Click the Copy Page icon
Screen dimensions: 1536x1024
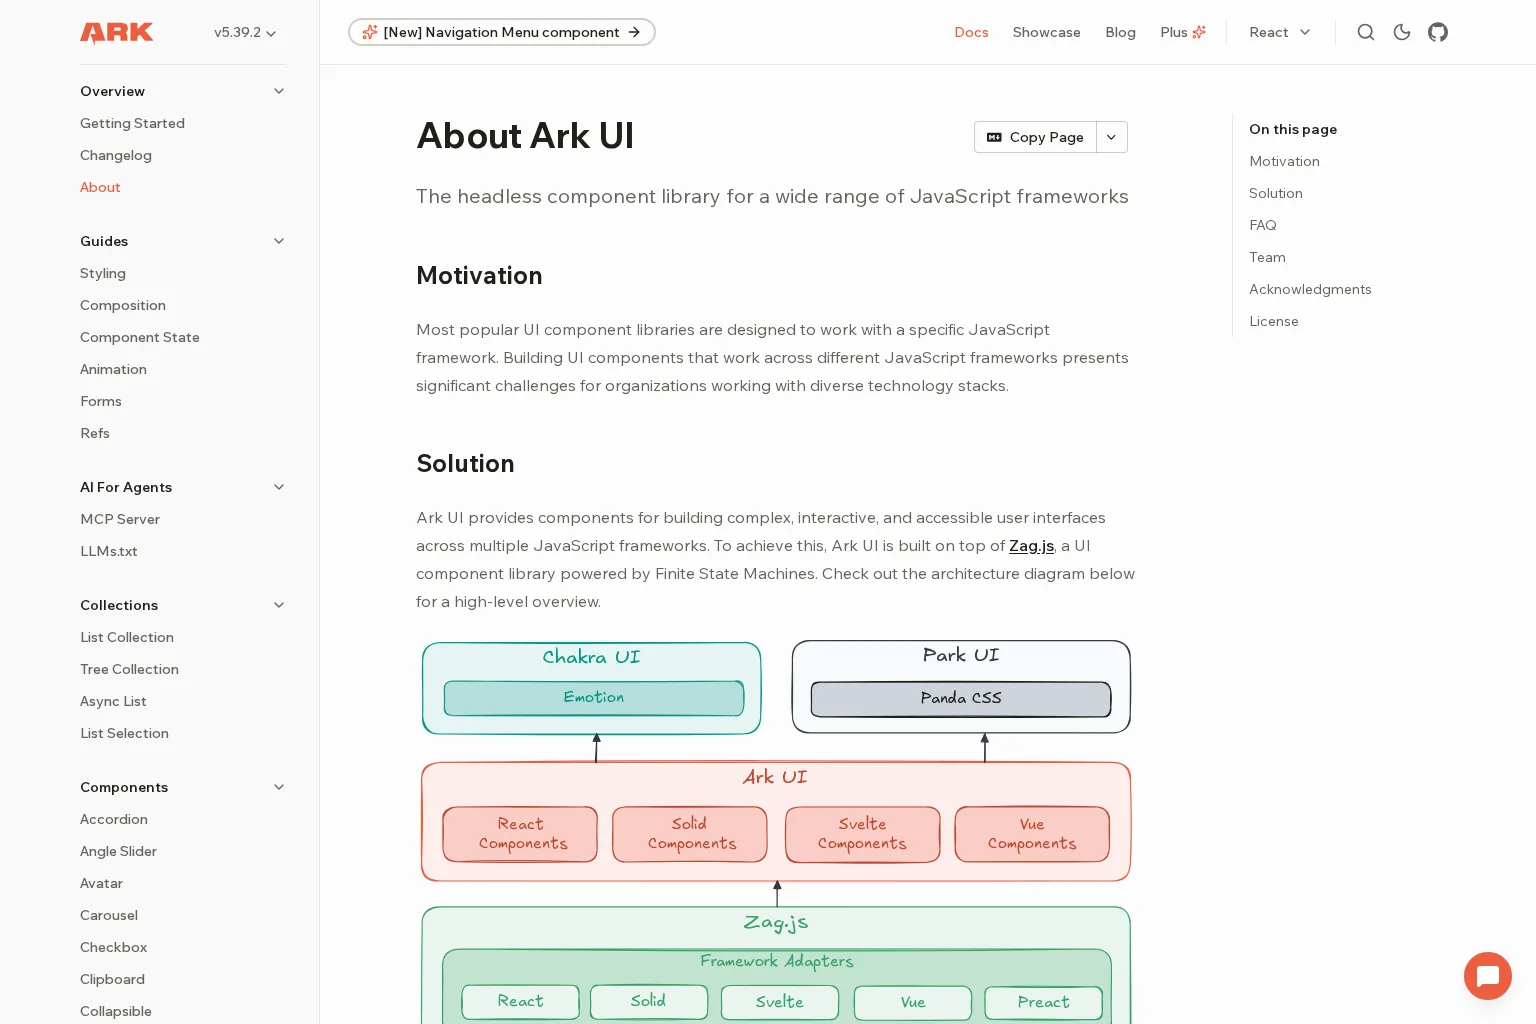tap(994, 137)
